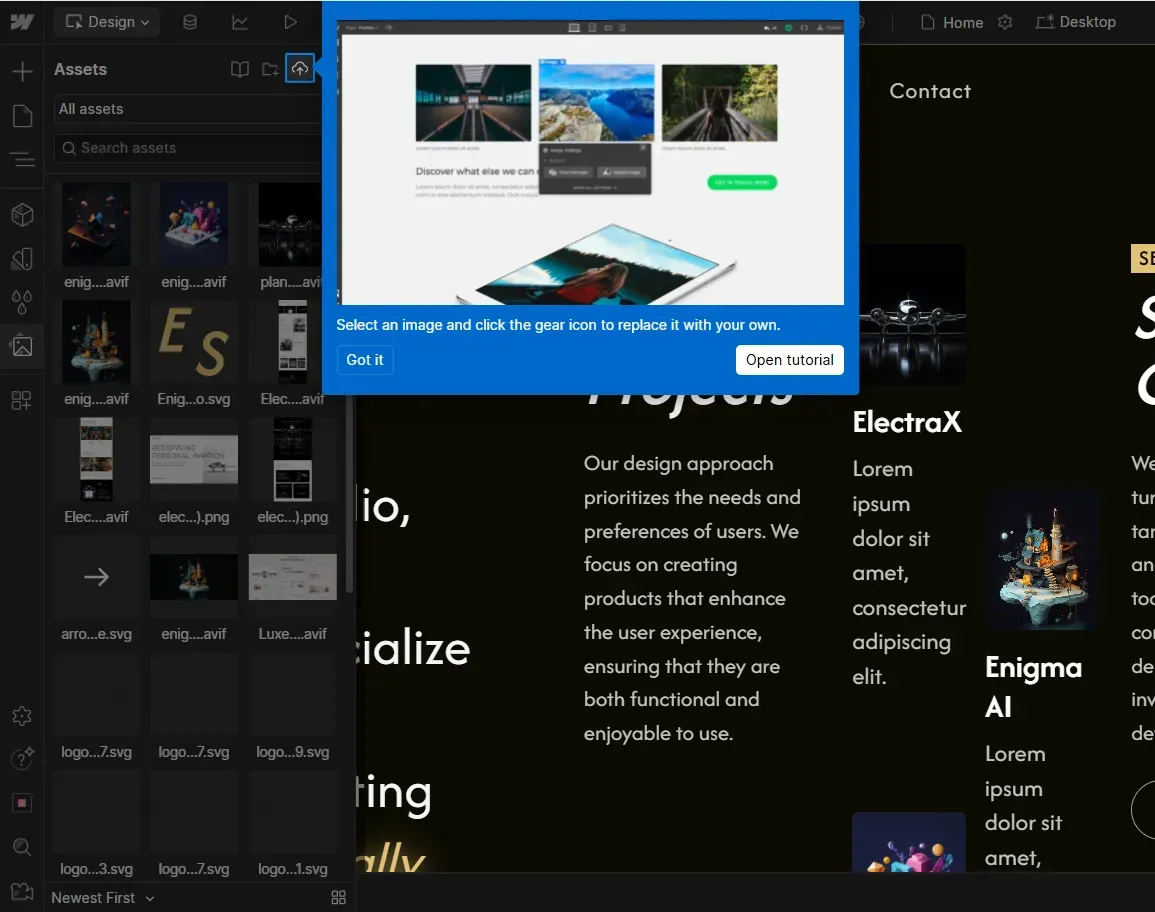Screen dimensions: 1155x912
Task: Open the Navigator panel icon
Action: point(22,159)
